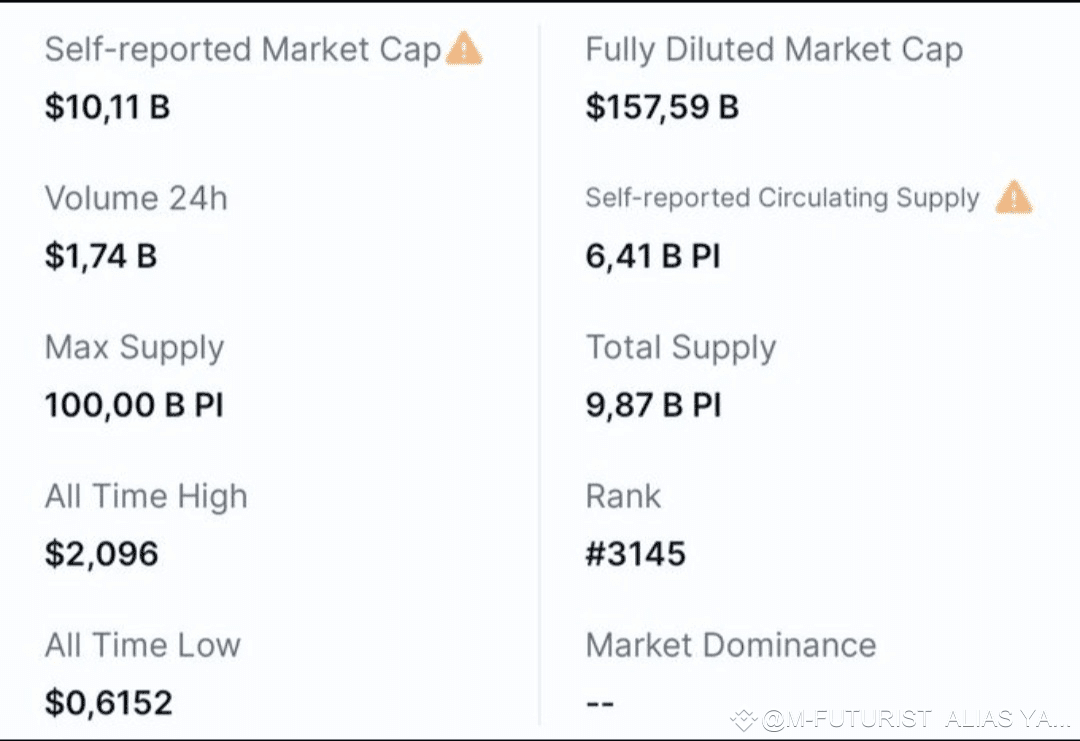Viewport: 1080px width, 741px height.
Task: Click warning icon beside Self-reported Circulating Supply
Action: (1013, 197)
